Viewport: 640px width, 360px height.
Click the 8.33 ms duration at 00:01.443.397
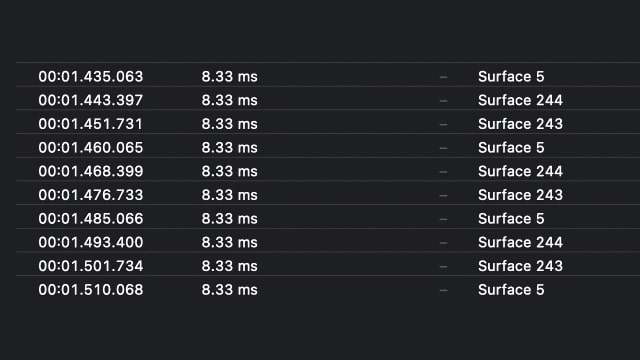(229, 100)
